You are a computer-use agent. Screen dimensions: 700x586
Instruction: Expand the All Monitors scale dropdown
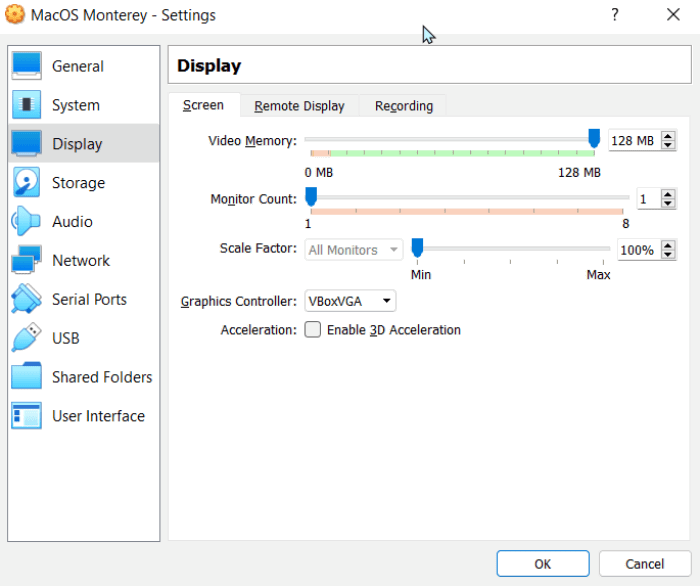coord(353,250)
